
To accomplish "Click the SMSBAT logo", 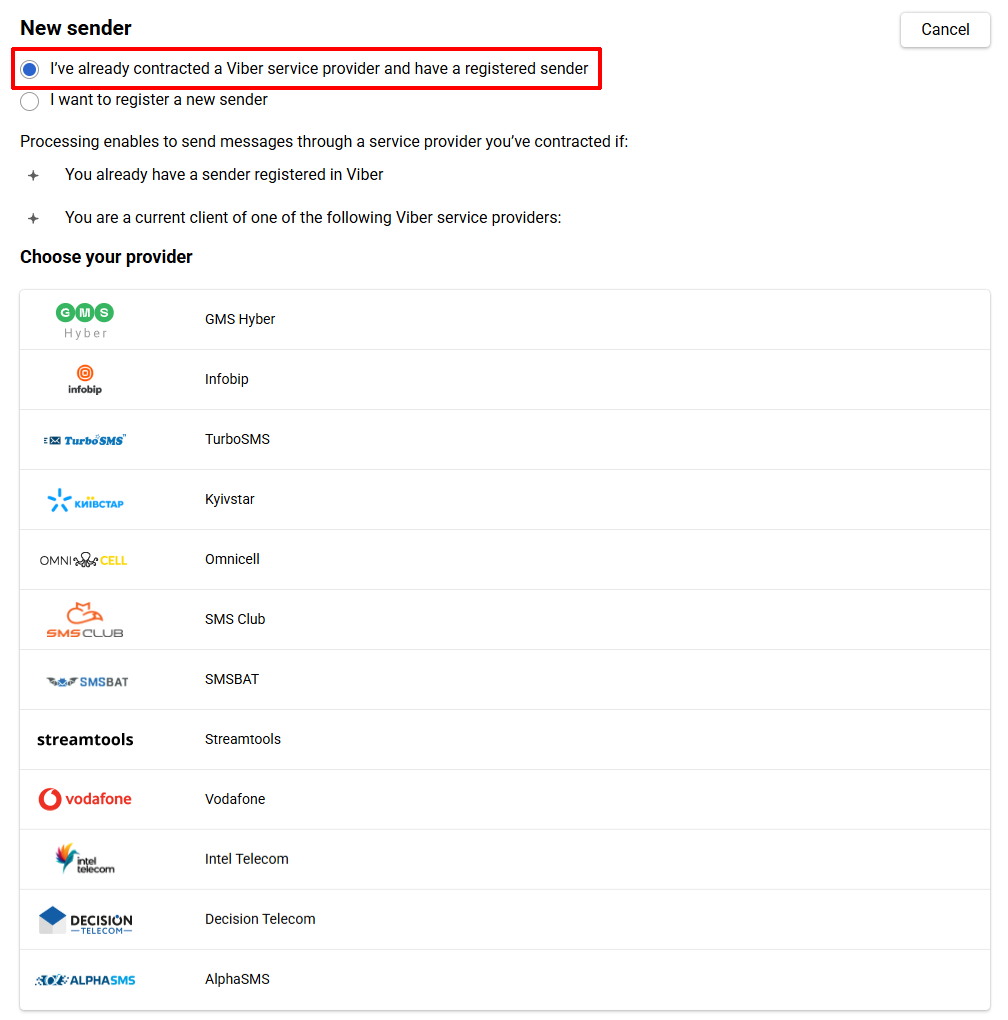I will 87,681.
